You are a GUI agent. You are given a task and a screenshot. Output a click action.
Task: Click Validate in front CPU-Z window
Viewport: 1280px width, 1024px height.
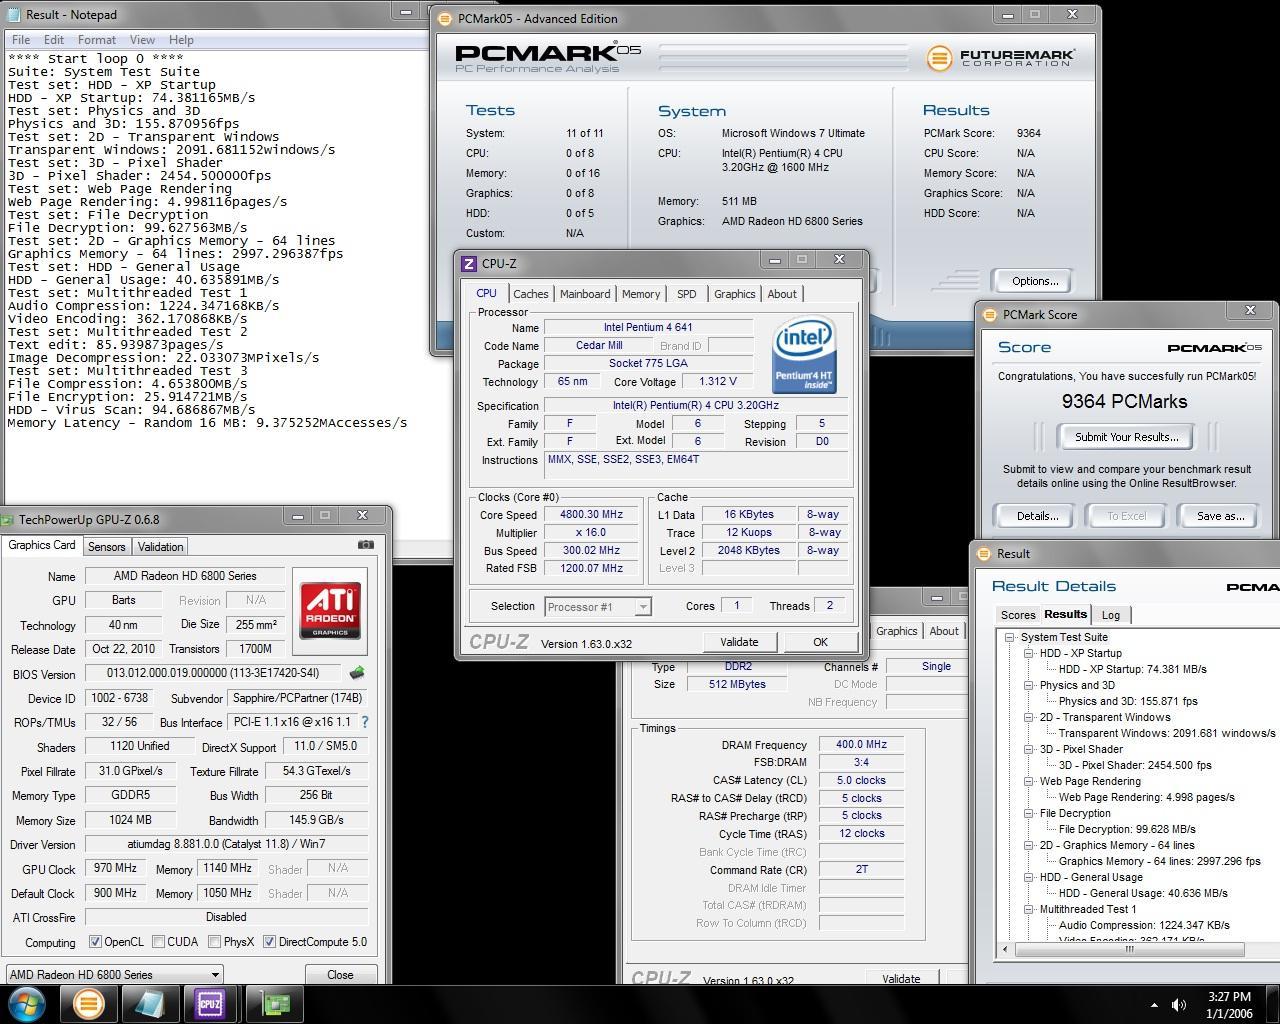pyautogui.click(x=739, y=642)
